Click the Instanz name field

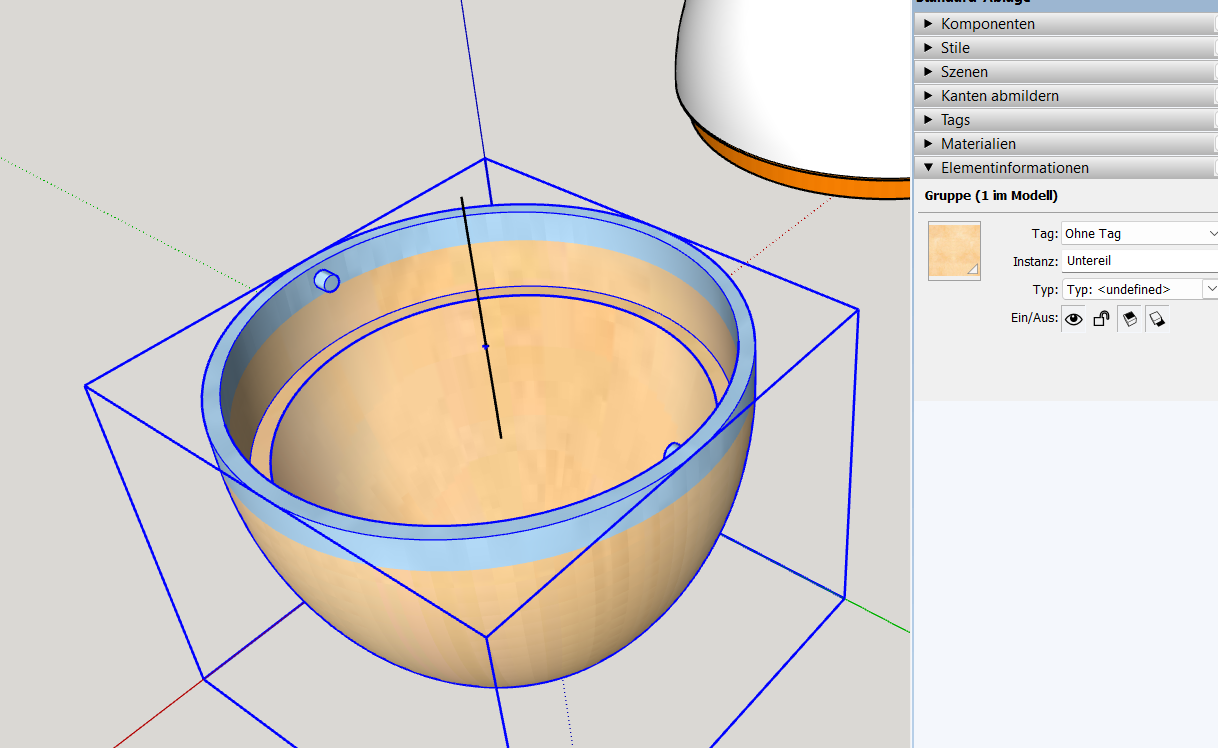[x=1139, y=261]
